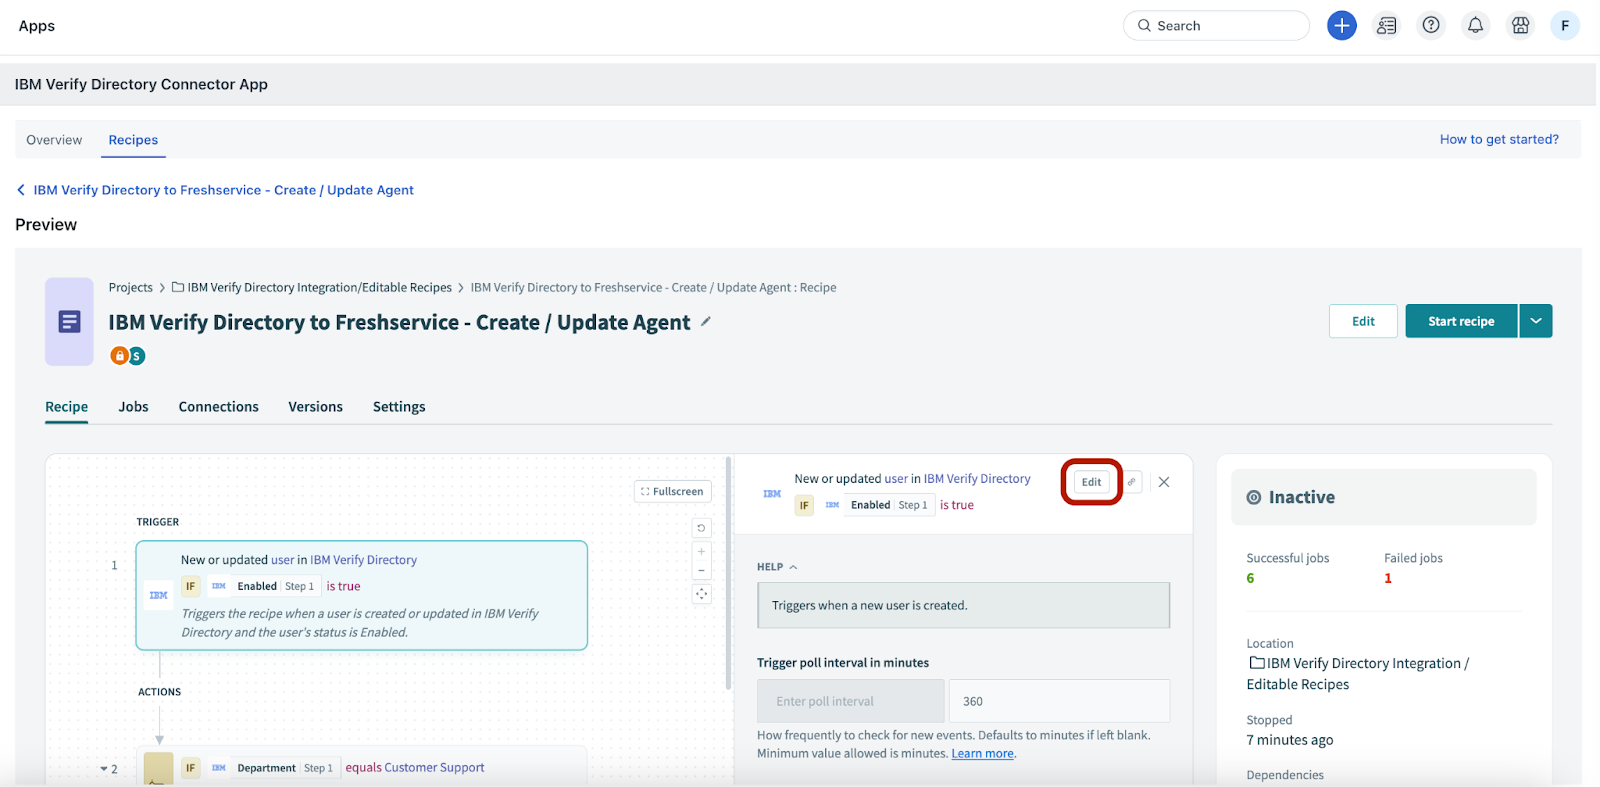Viewport: 1600px width, 787px height.
Task: Select the trigger step card on canvas
Action: (x=361, y=595)
